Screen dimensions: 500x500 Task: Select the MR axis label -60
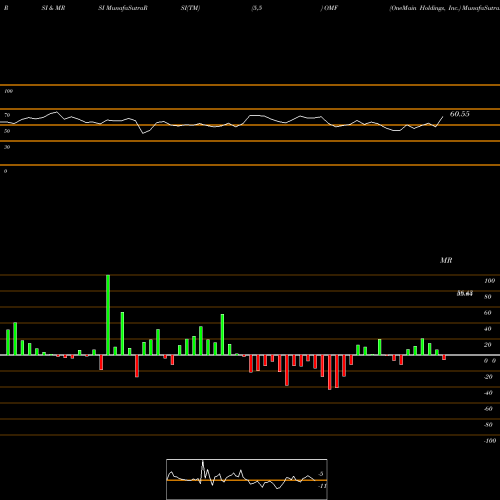point(488,409)
